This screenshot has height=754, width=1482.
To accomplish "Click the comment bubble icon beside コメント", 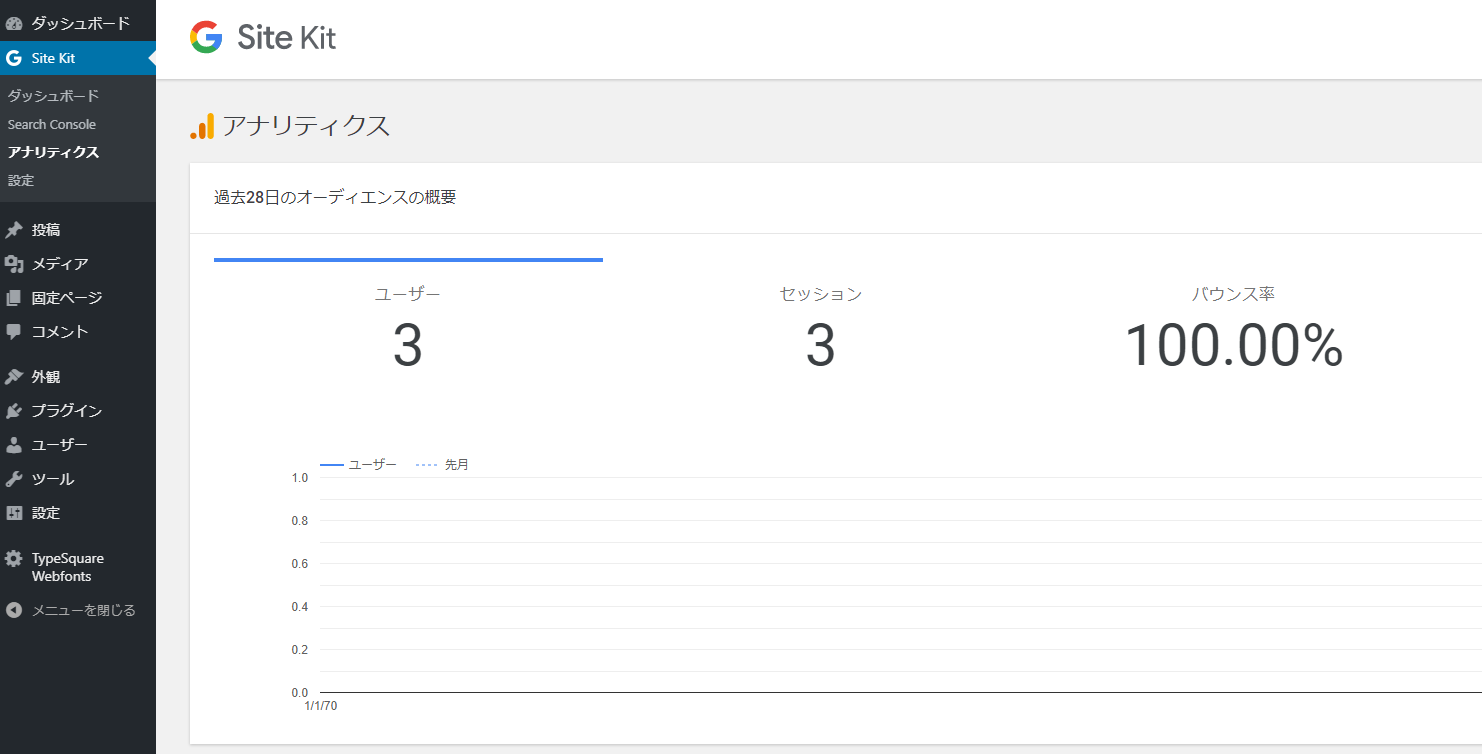I will pos(14,331).
